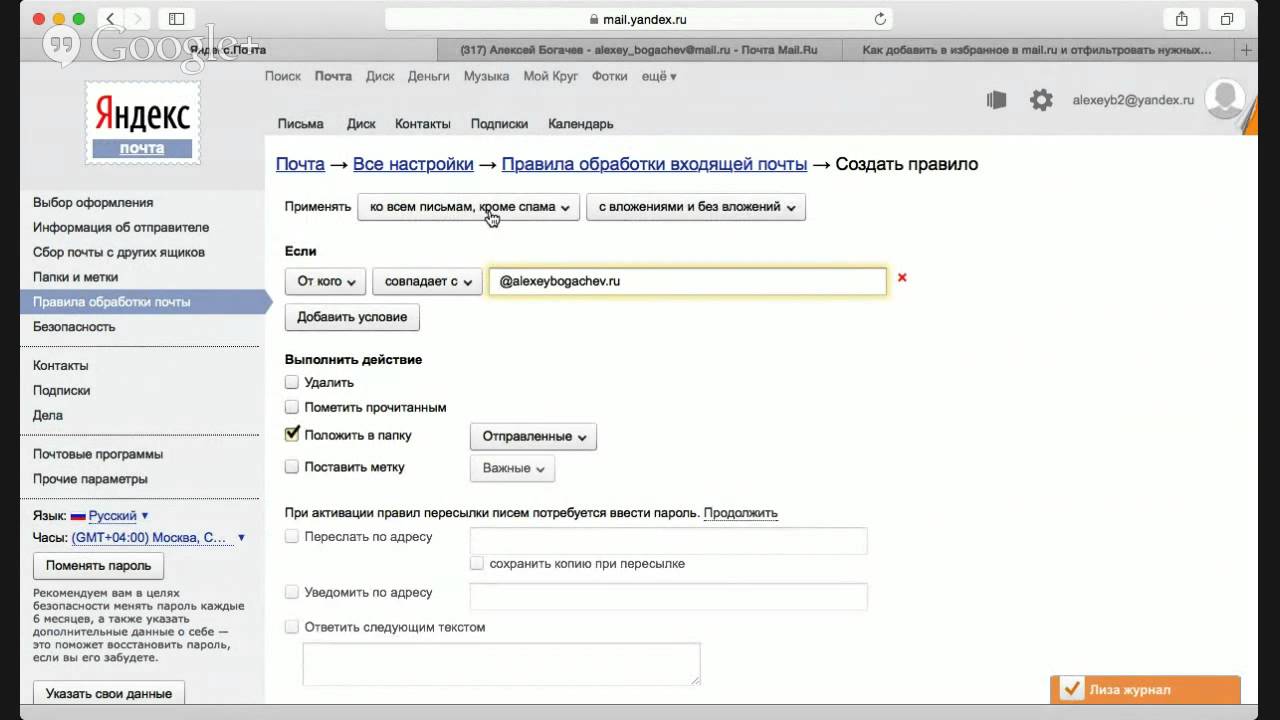Open Почтовые программы in sidebar

coord(98,454)
